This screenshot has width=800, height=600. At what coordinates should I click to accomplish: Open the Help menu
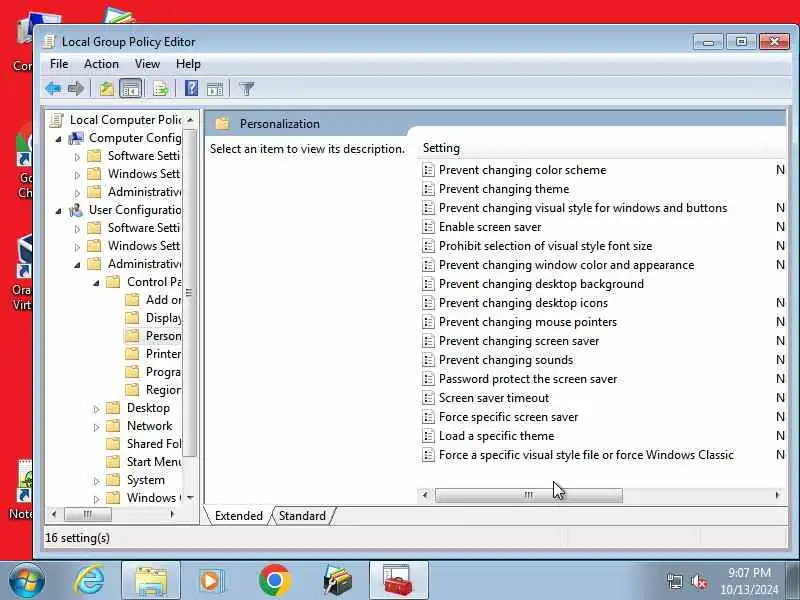[188, 64]
